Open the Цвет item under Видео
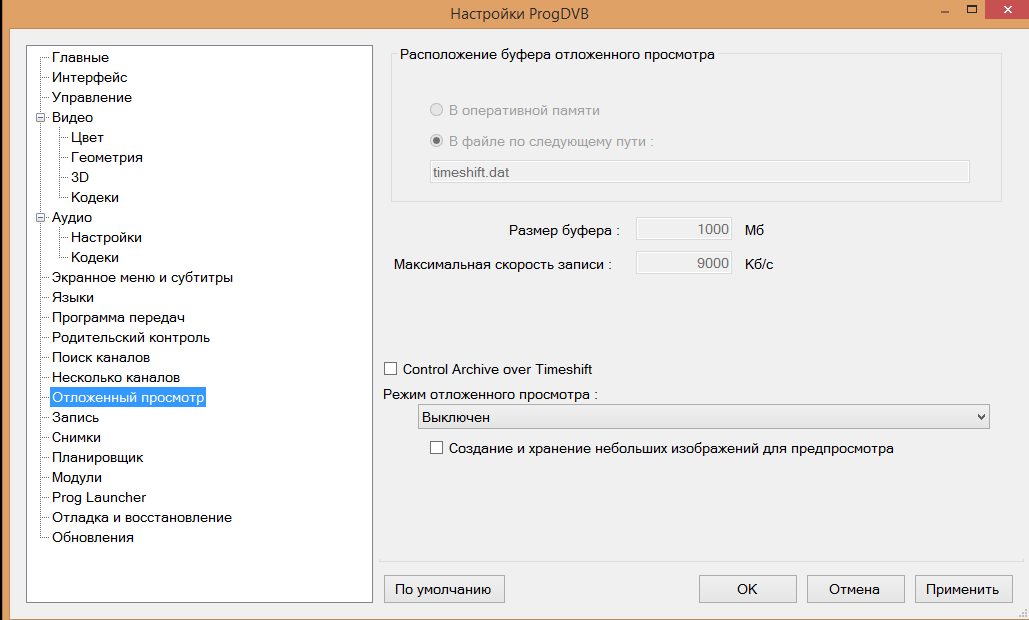The height and width of the screenshot is (620, 1029). (87, 138)
